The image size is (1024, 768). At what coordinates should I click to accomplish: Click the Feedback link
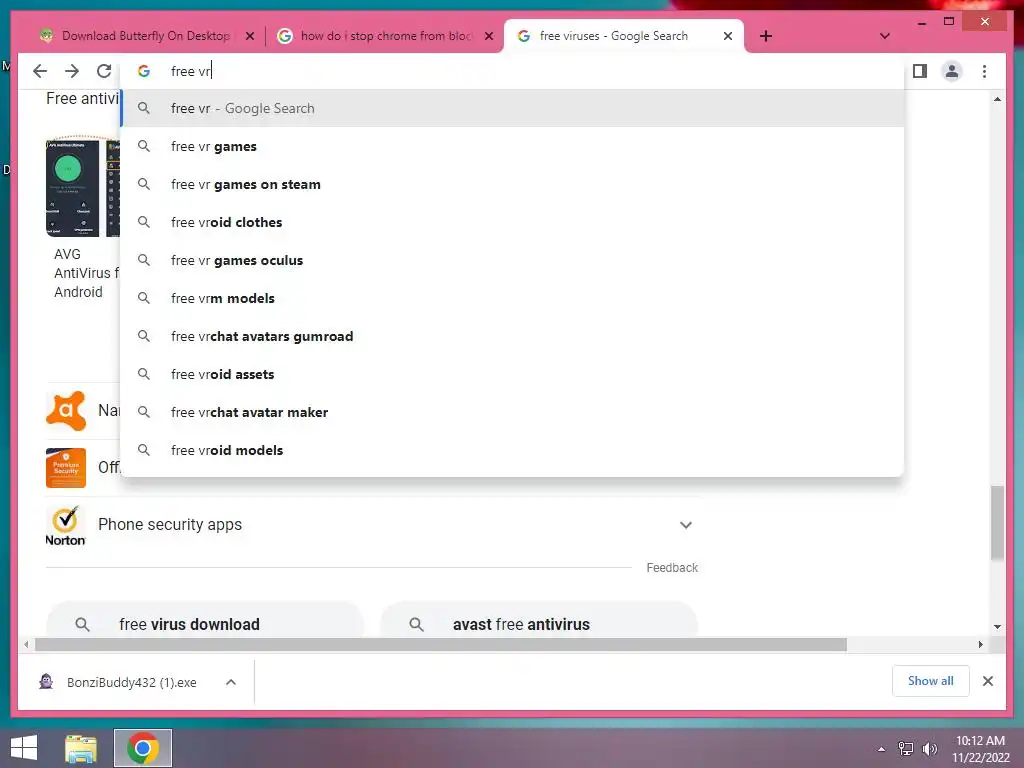click(672, 568)
